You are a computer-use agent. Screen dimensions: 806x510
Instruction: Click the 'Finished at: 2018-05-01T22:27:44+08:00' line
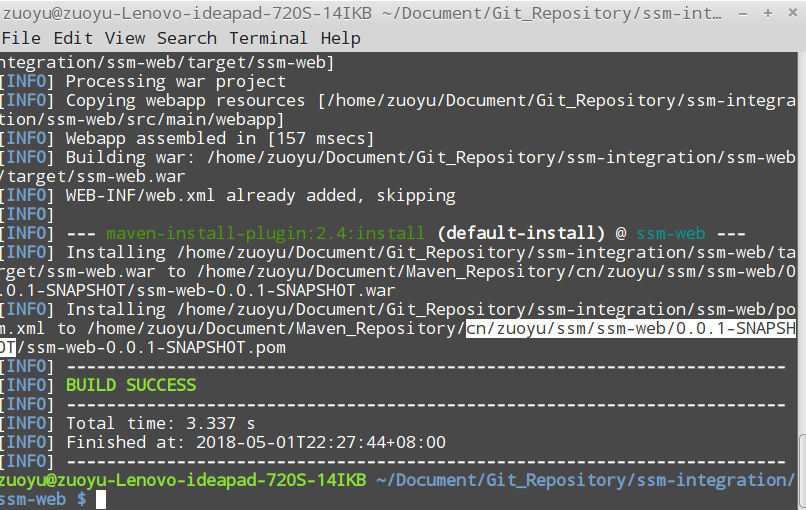click(256, 442)
